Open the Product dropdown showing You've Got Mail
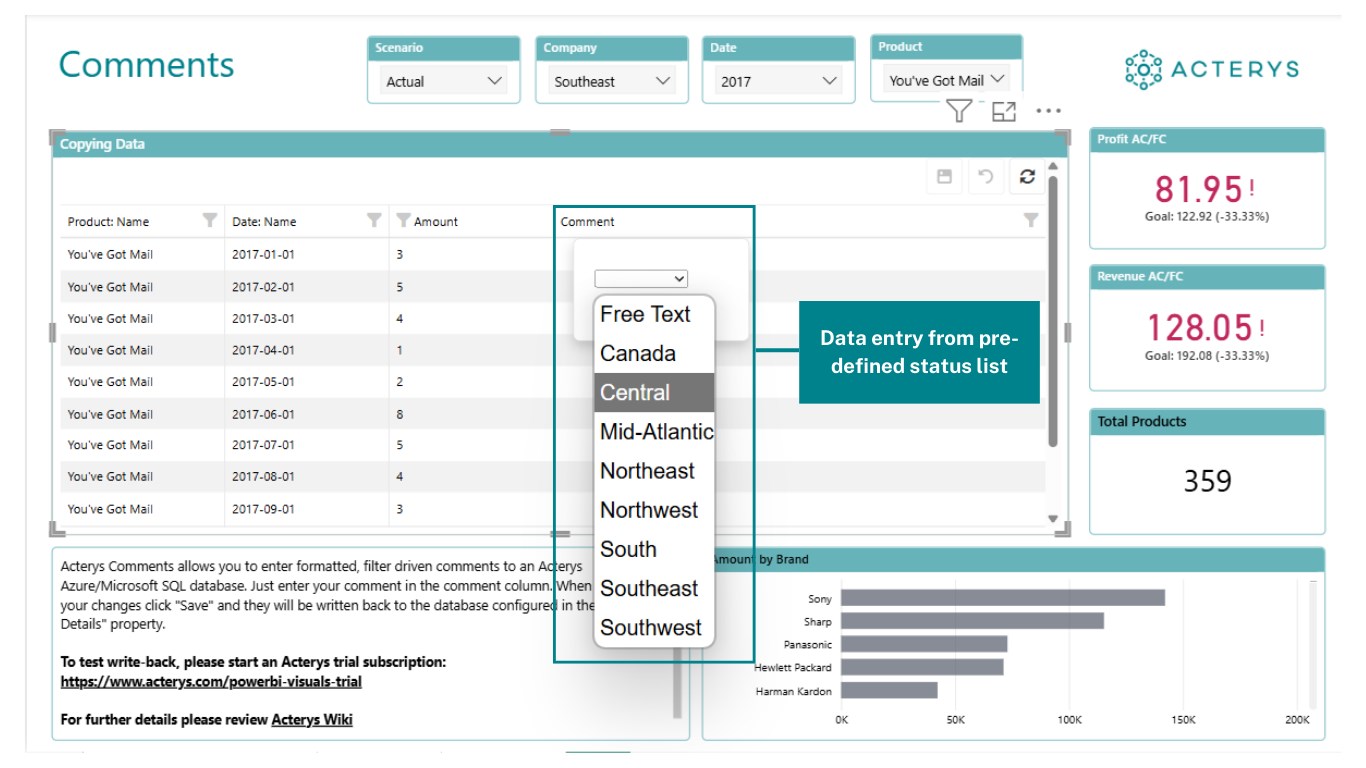The height and width of the screenshot is (768, 1366). point(946,80)
